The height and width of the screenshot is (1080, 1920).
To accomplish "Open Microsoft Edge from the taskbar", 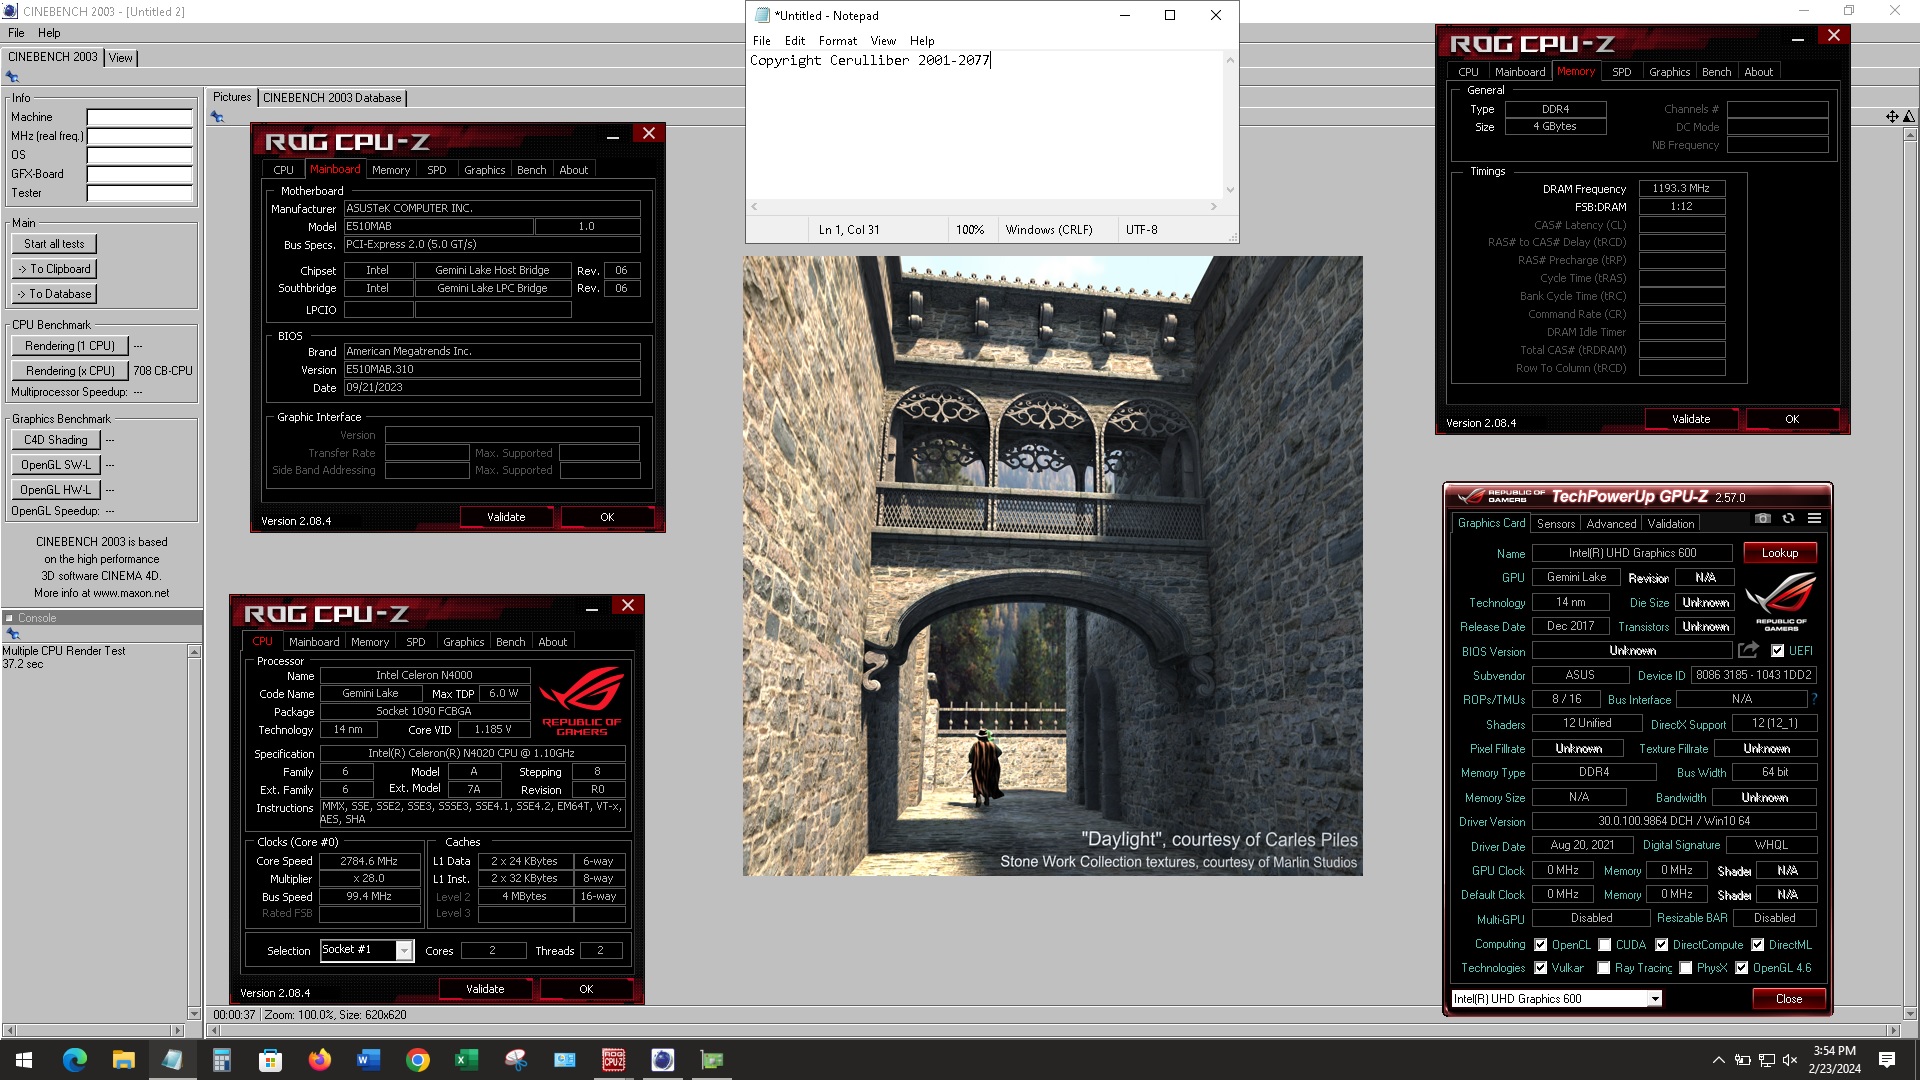I will [74, 1060].
